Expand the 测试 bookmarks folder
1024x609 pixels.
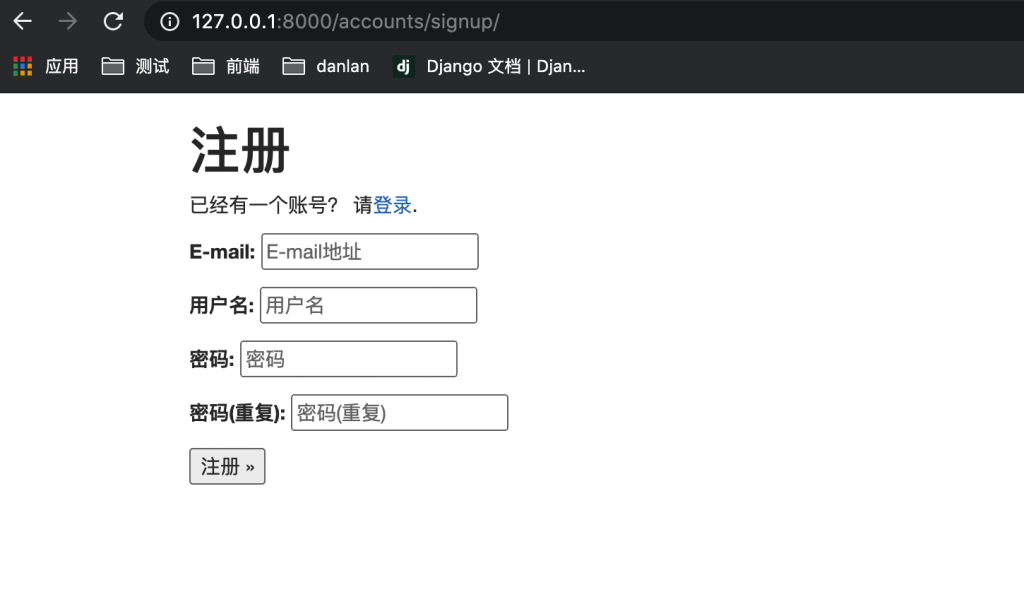pos(136,66)
